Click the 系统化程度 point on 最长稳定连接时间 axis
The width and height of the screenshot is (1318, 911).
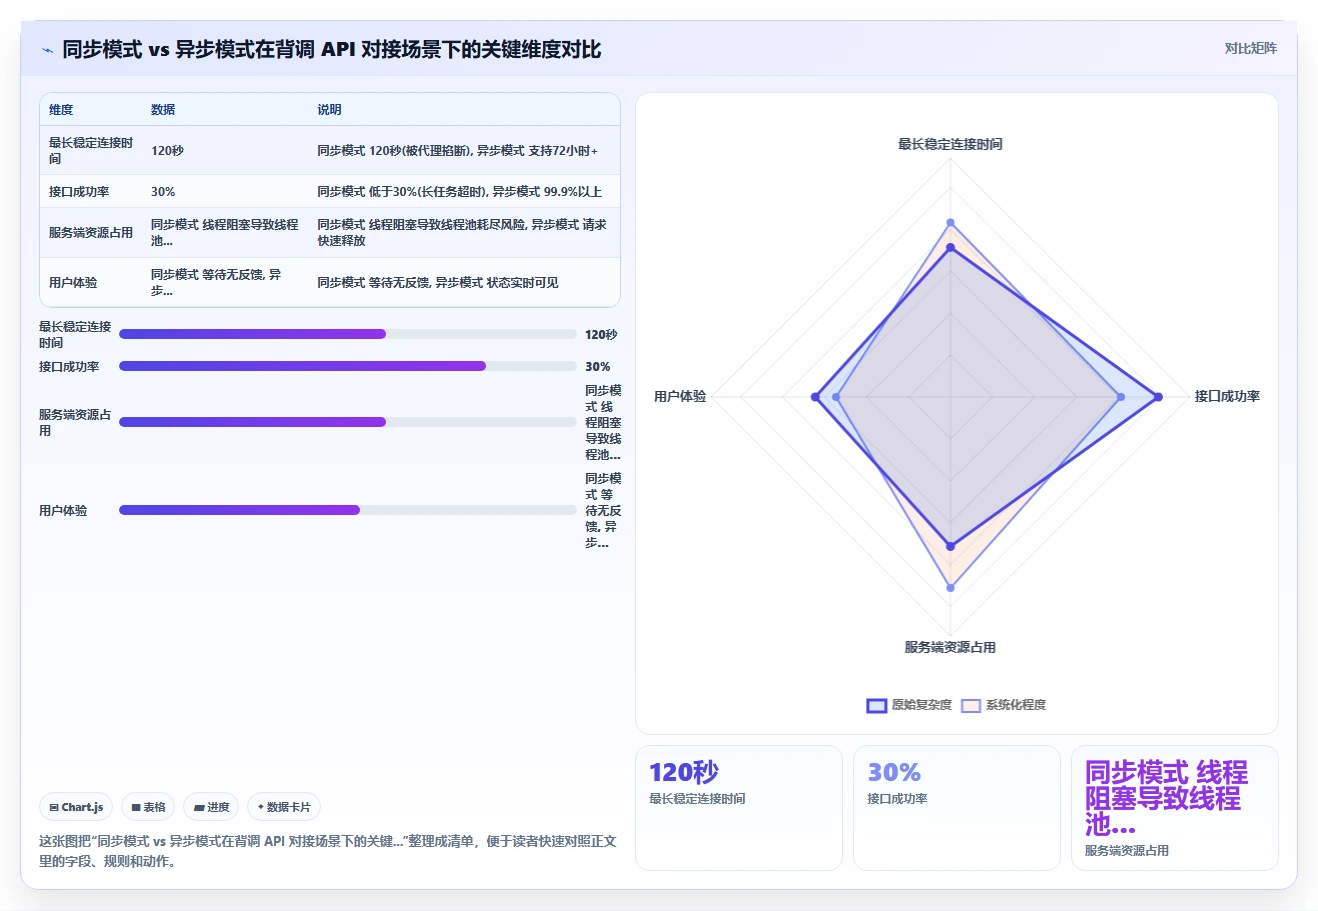coord(950,223)
